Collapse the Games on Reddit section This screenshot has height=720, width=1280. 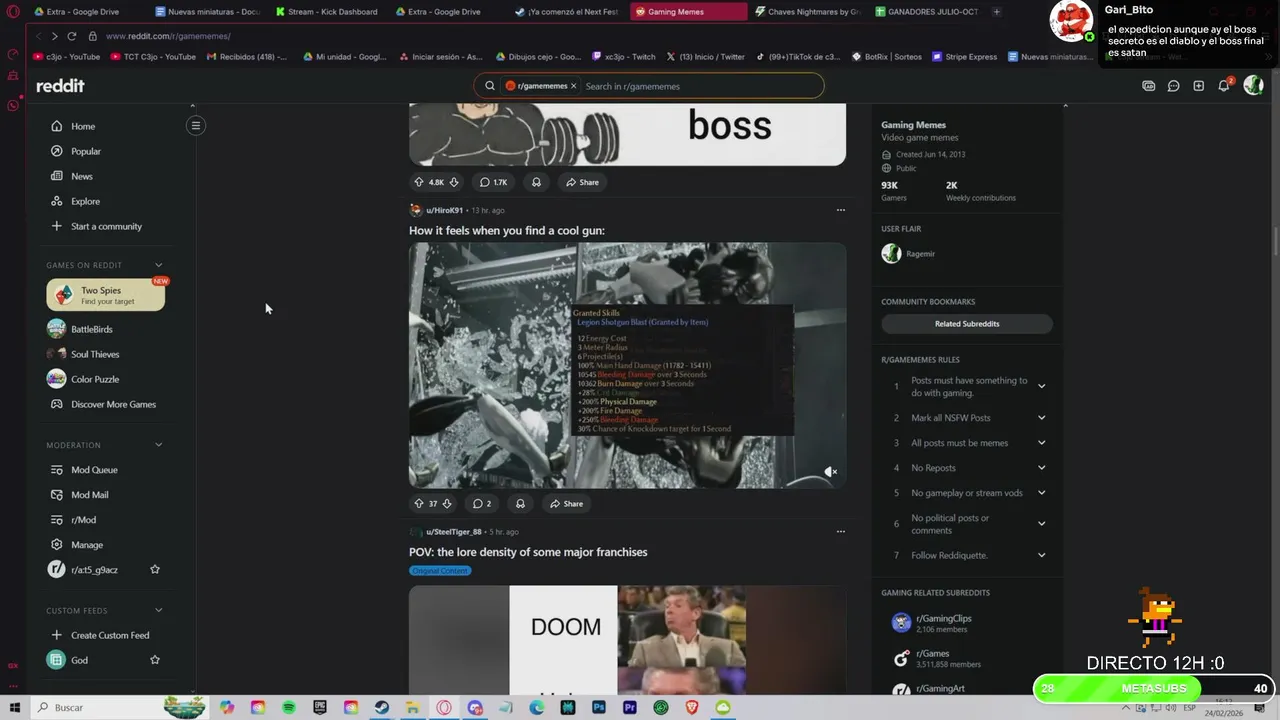click(x=158, y=265)
